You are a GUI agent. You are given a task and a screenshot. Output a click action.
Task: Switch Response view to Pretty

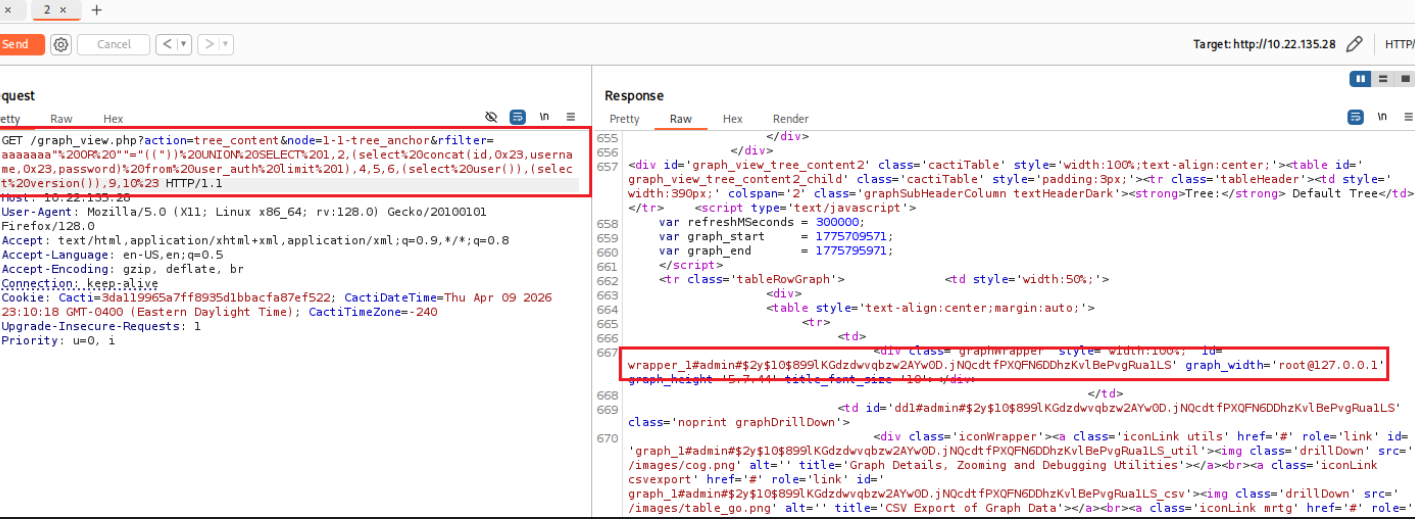(x=624, y=119)
